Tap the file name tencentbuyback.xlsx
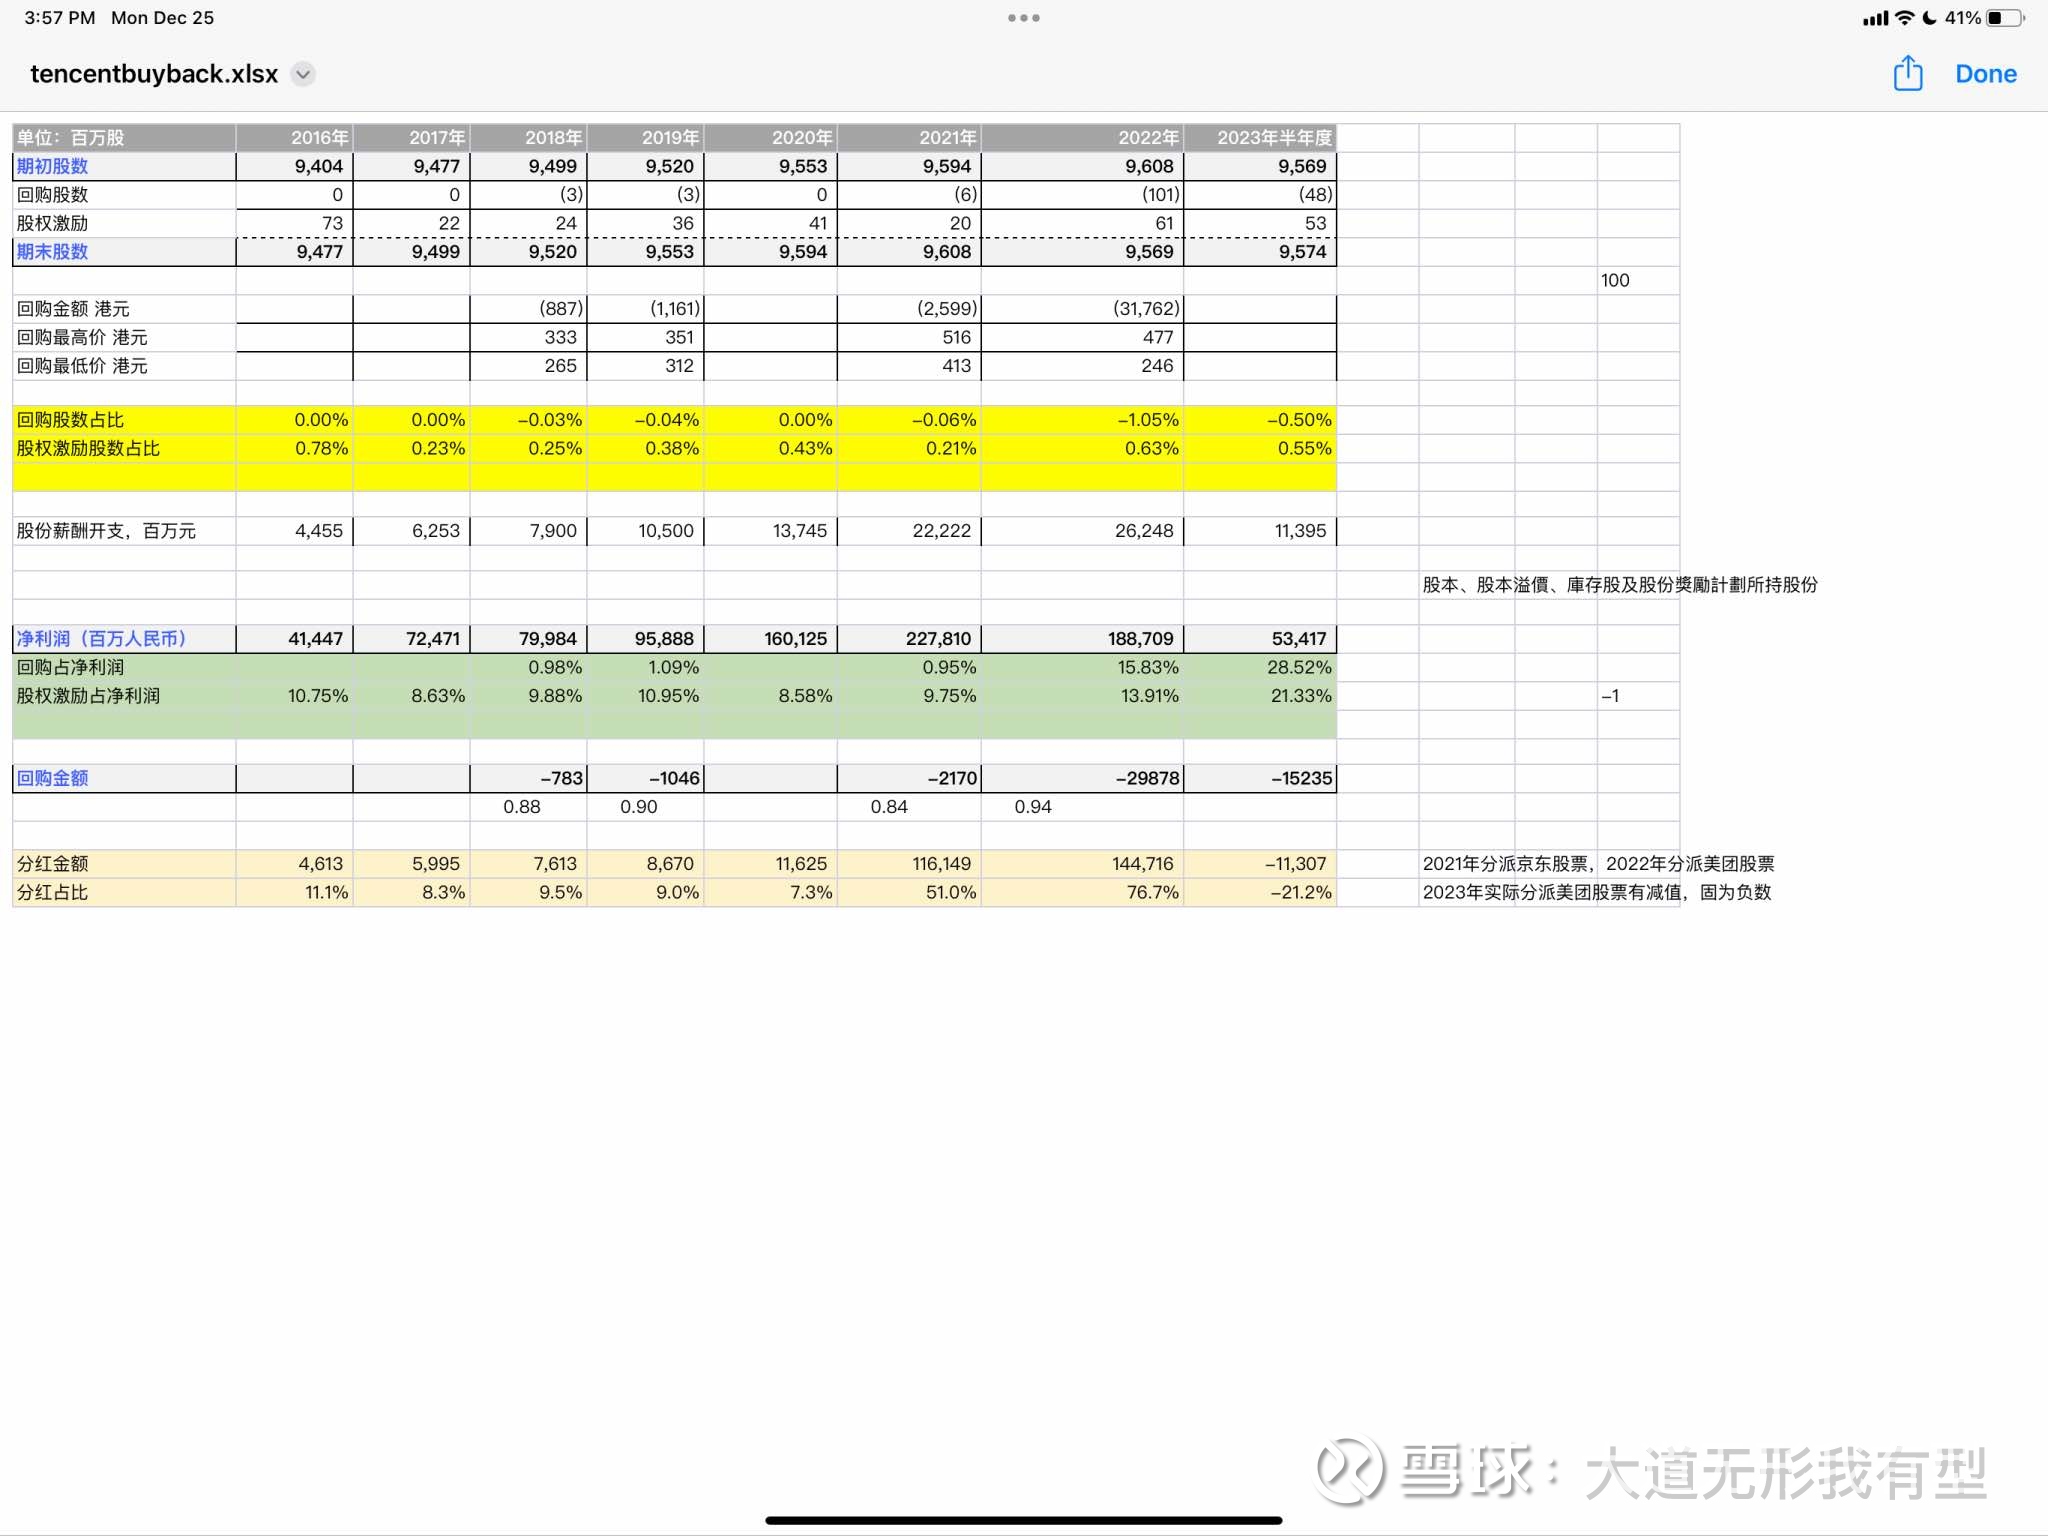2048x1536 pixels. pos(154,74)
